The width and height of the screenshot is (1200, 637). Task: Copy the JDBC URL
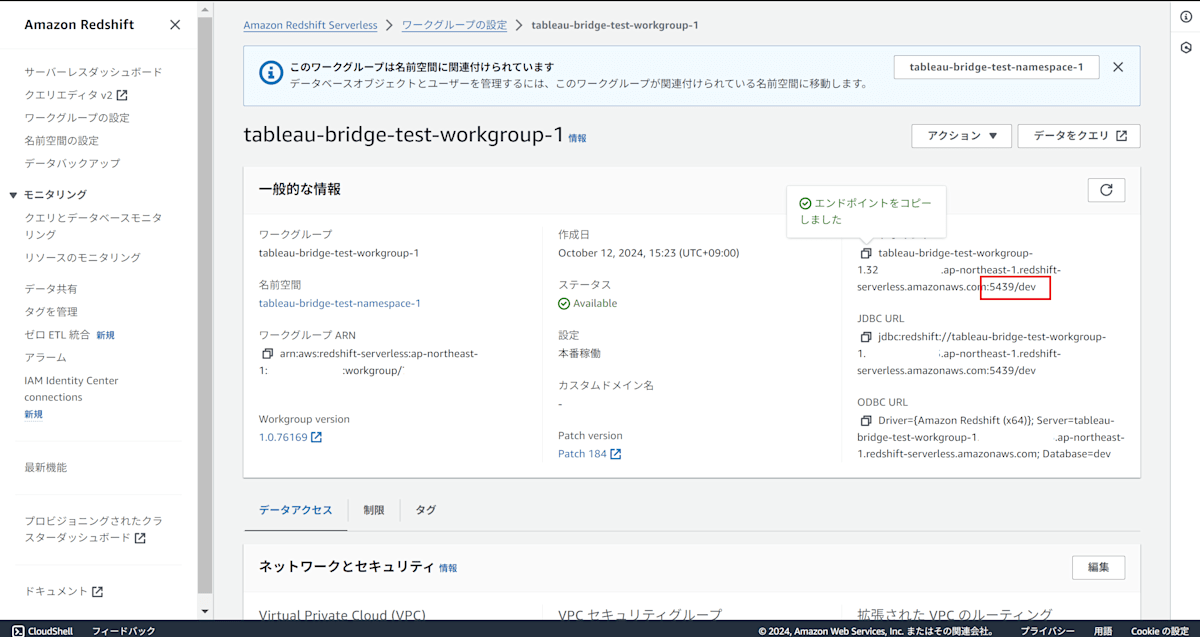tap(866, 338)
